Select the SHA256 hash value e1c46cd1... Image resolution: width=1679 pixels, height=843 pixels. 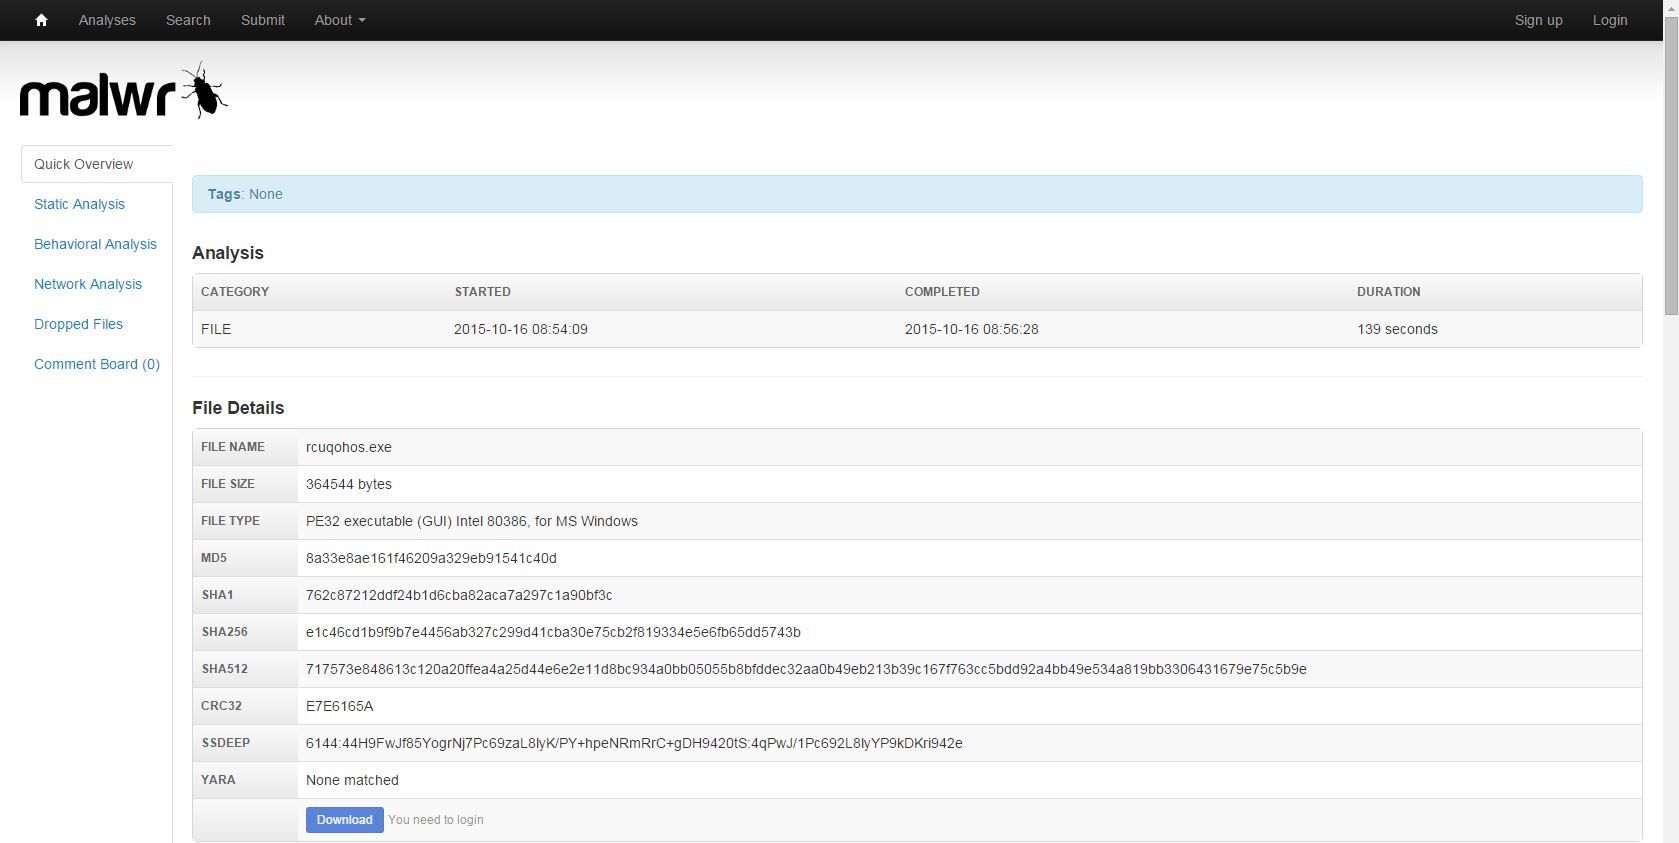tap(553, 632)
